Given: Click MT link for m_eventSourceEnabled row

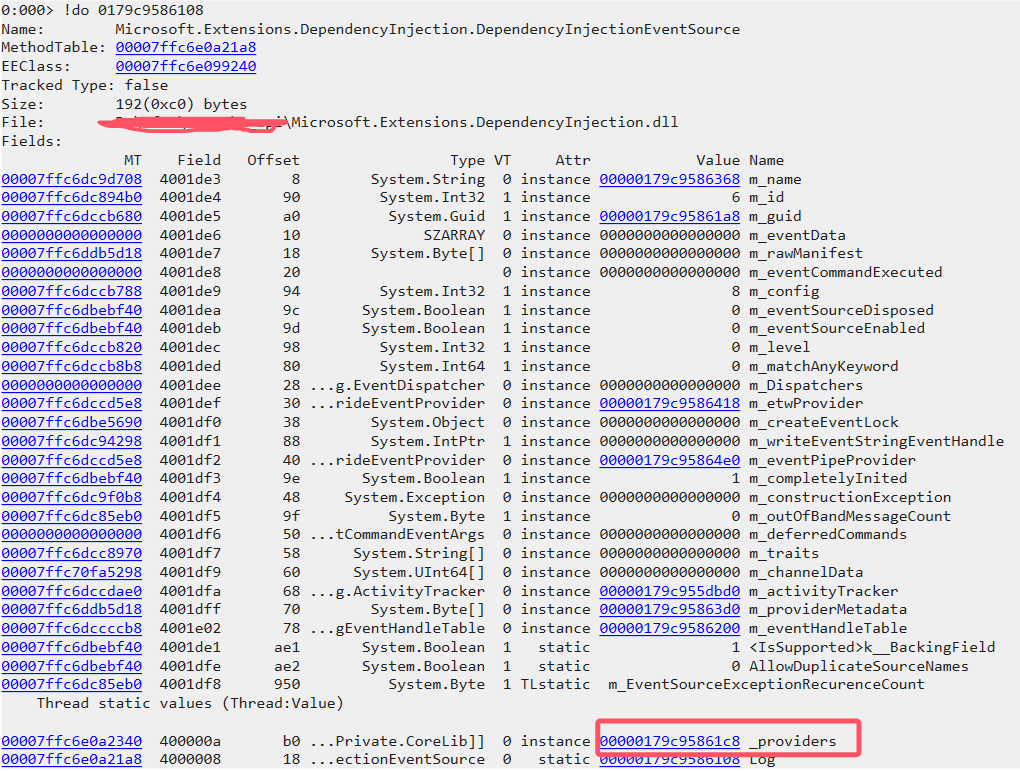Looking at the screenshot, I should [x=72, y=329].
